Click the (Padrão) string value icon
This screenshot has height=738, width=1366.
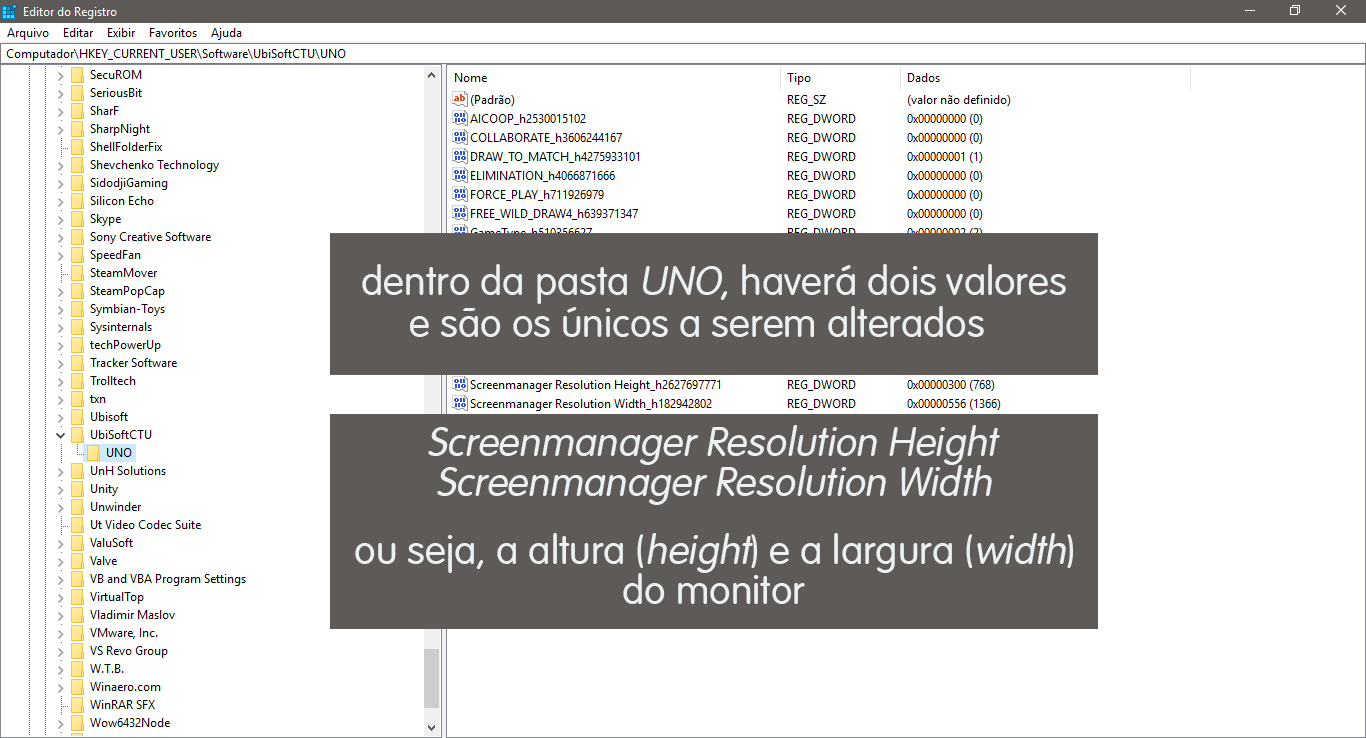tap(460, 99)
